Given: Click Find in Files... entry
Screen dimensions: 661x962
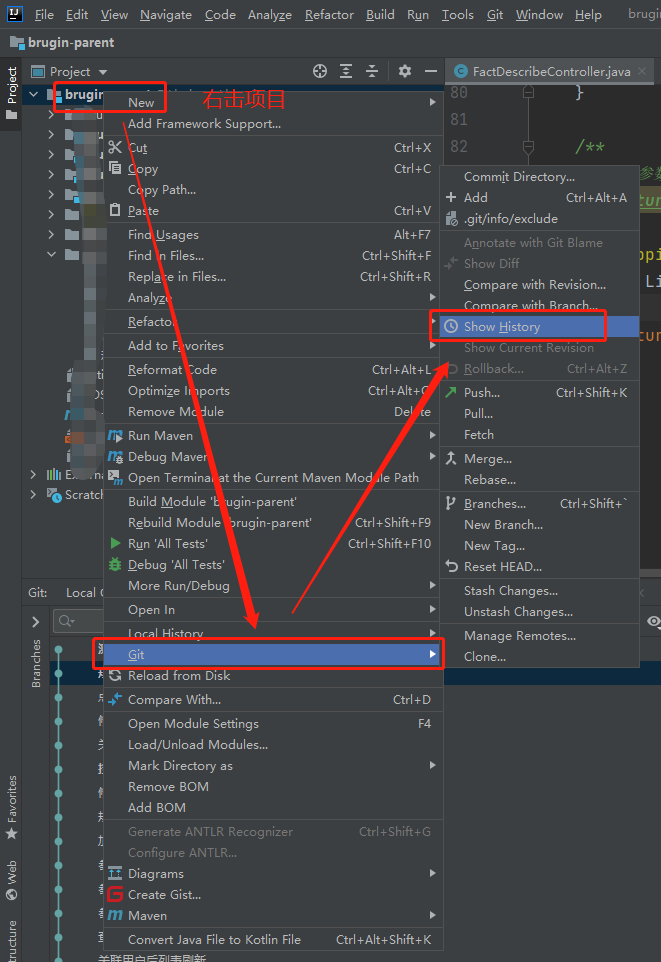Looking at the screenshot, I should click(274, 256).
